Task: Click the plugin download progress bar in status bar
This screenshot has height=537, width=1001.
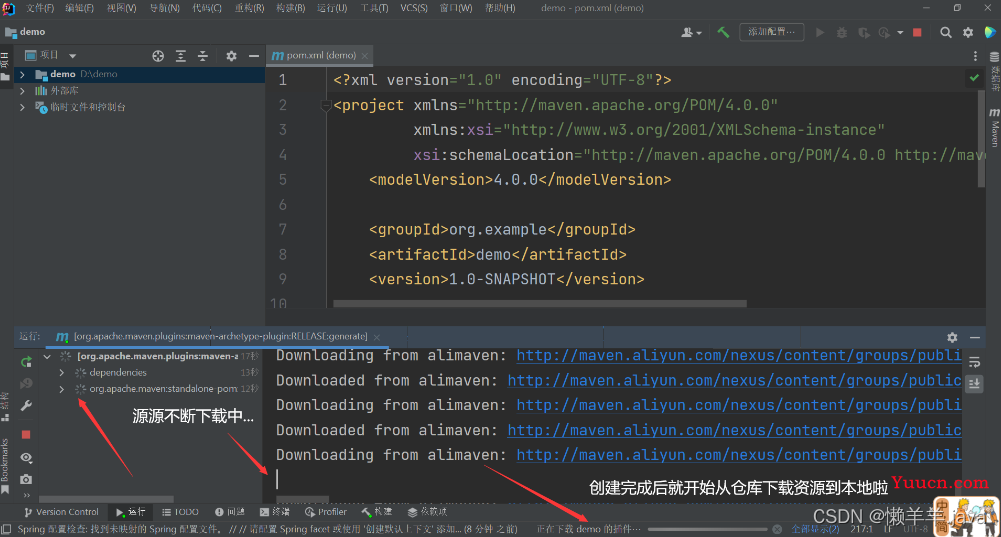Action: click(x=707, y=529)
